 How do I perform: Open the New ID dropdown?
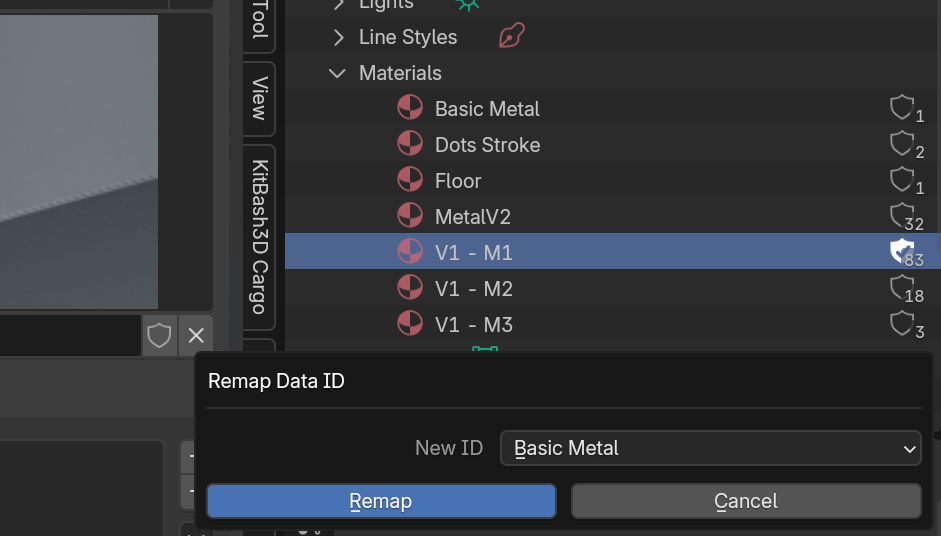click(x=709, y=448)
